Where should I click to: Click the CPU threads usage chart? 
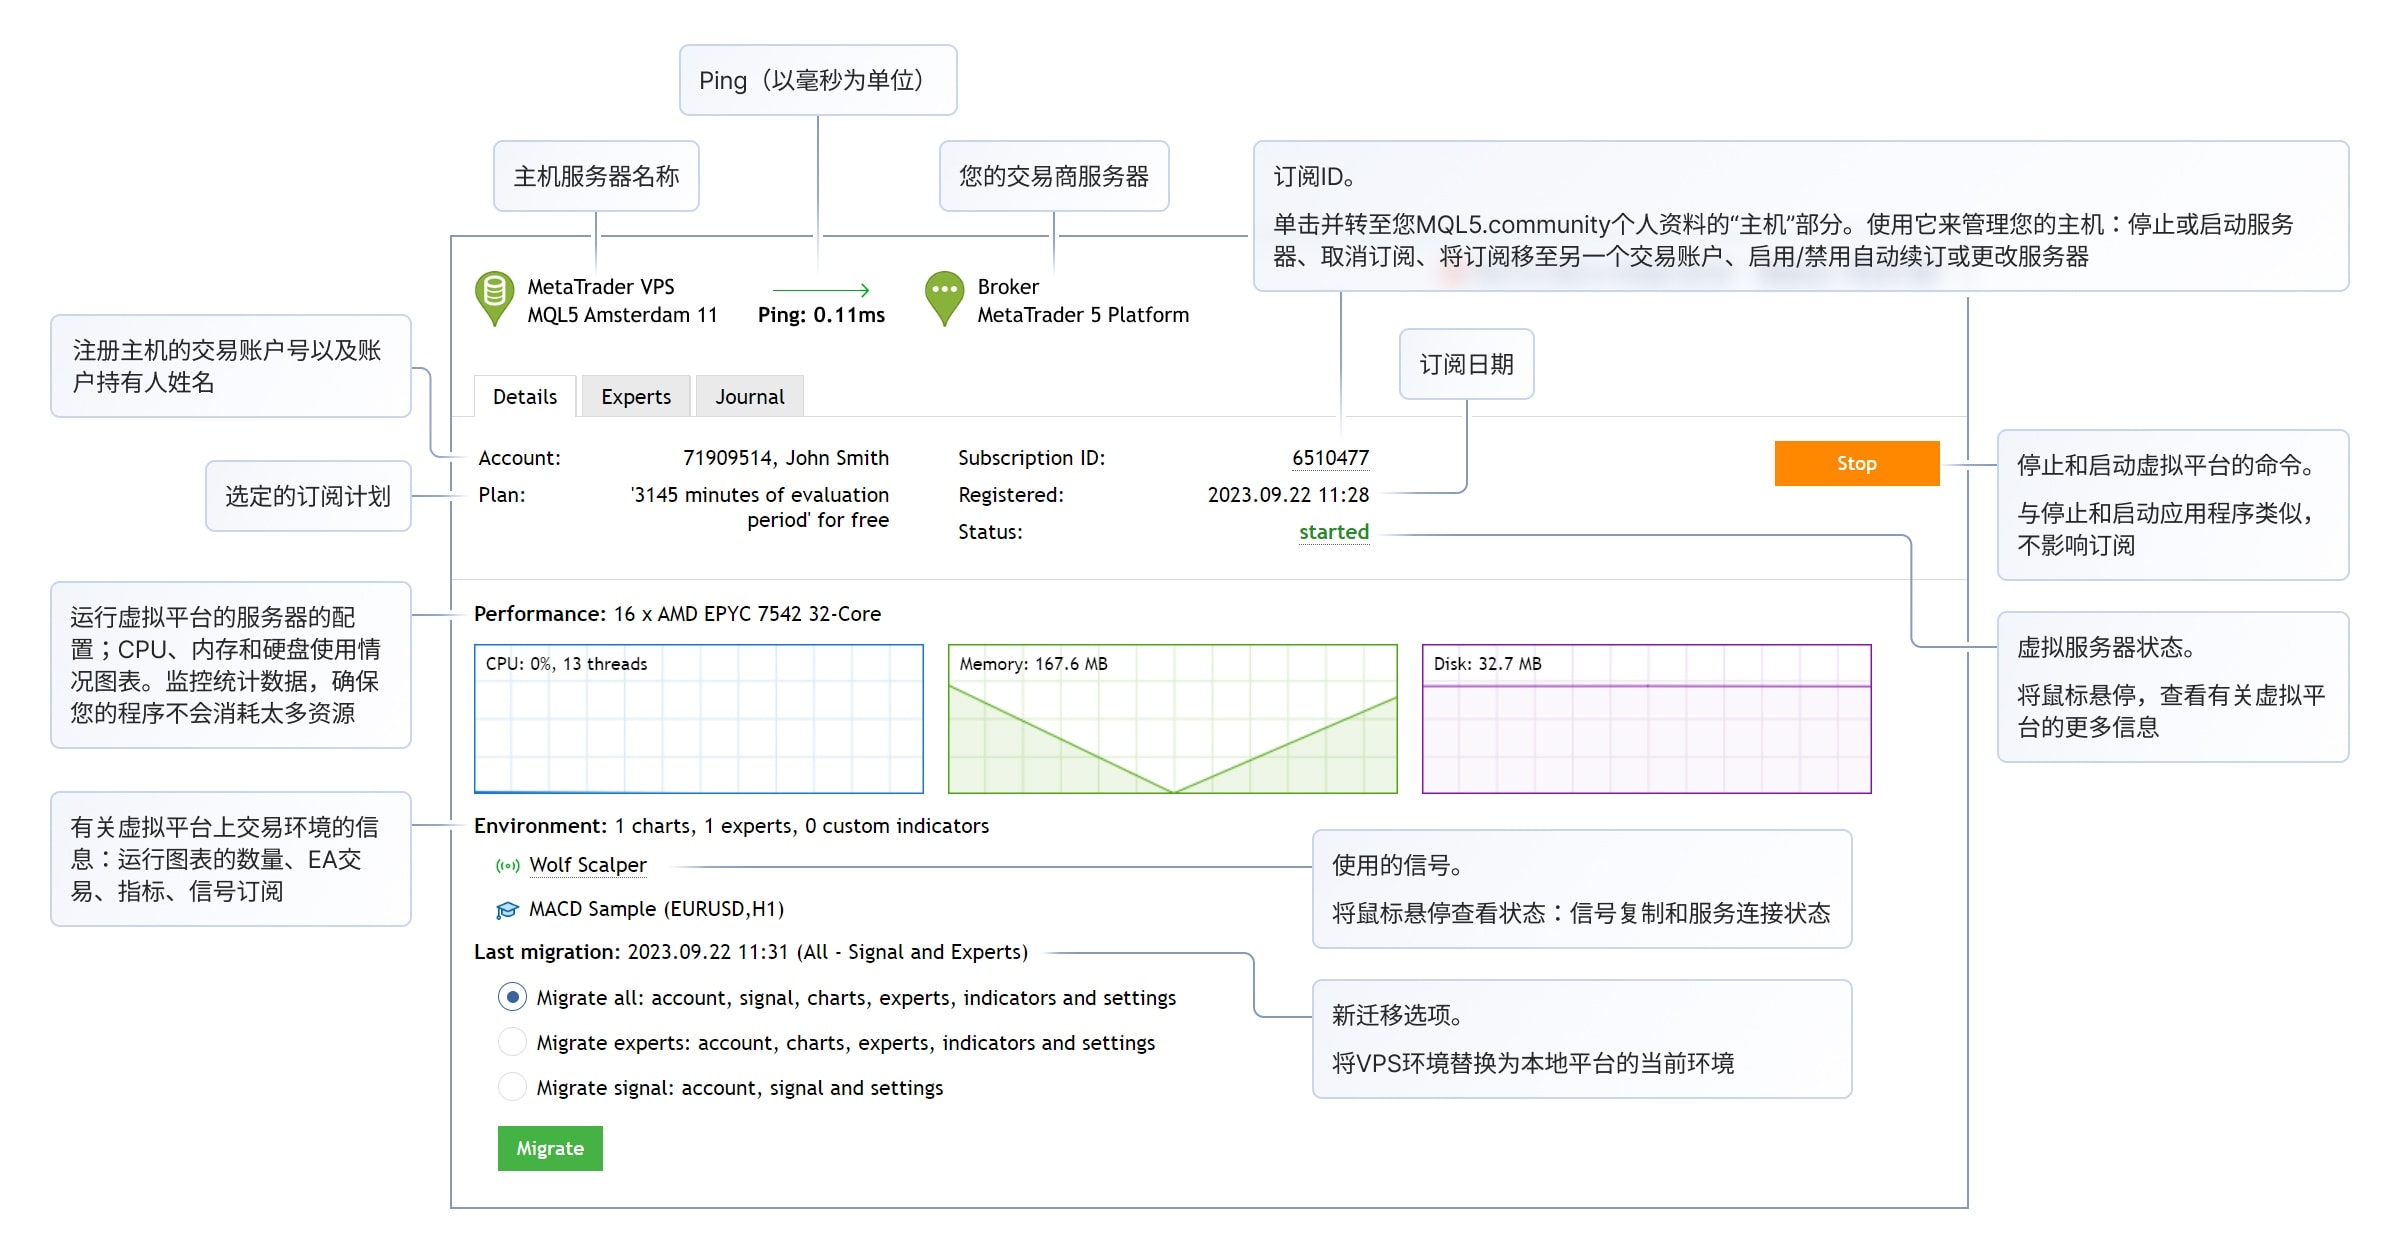coord(697,719)
